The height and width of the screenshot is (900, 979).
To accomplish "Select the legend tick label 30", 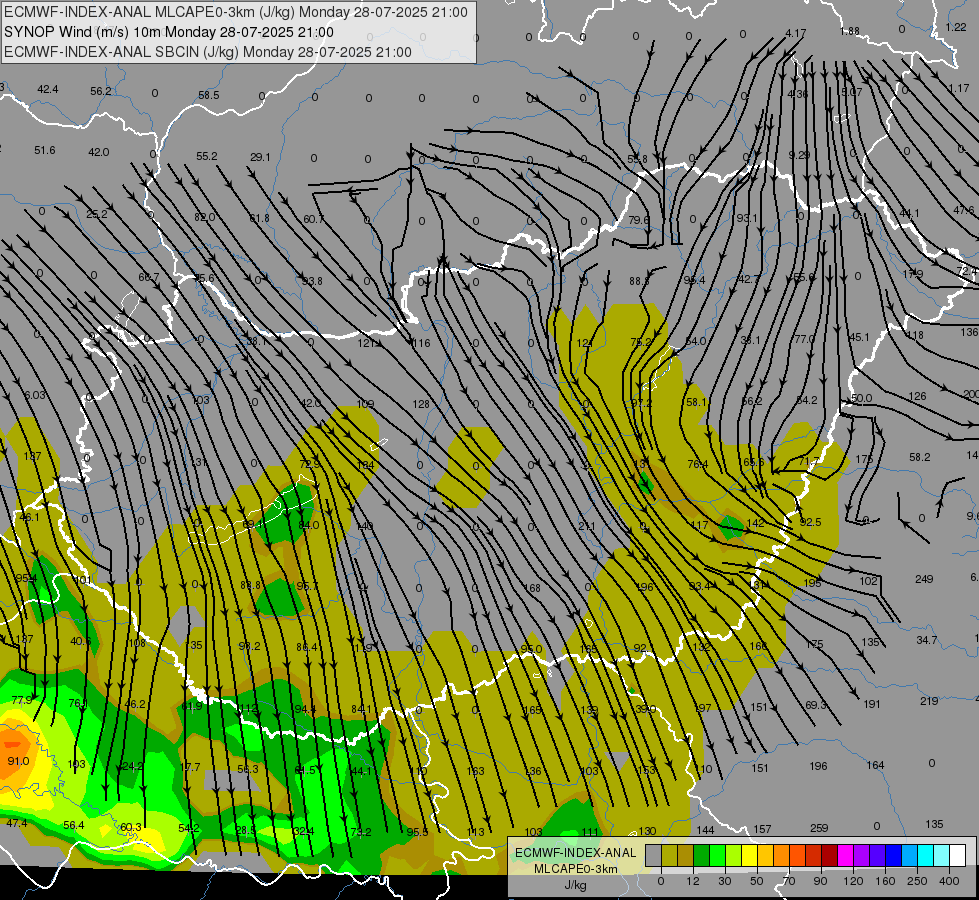I will pyautogui.click(x=724, y=881).
